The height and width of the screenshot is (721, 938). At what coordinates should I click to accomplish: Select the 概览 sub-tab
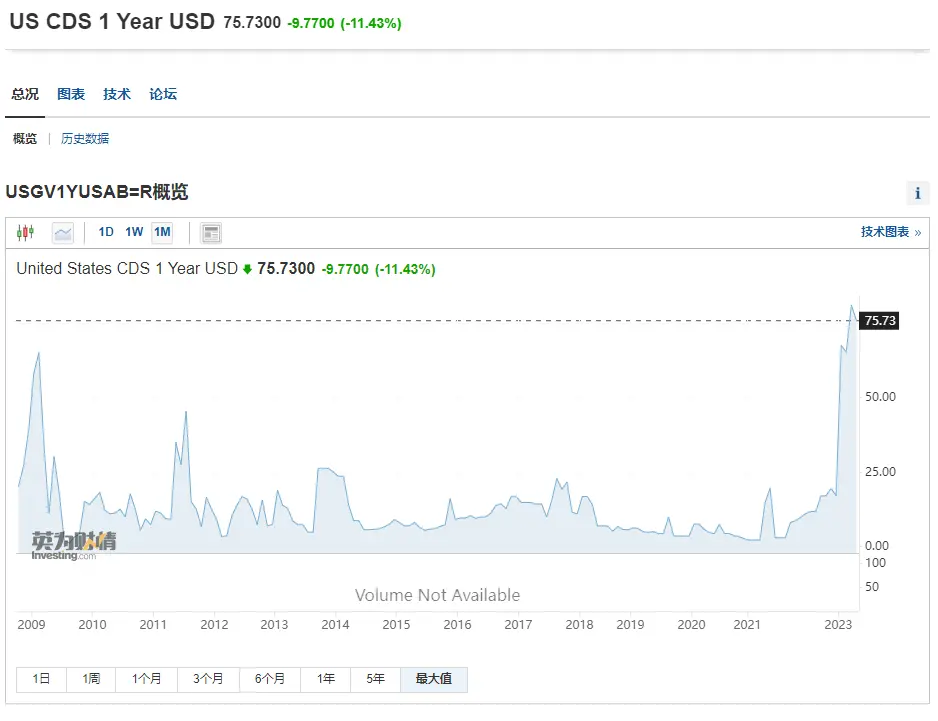(x=25, y=139)
